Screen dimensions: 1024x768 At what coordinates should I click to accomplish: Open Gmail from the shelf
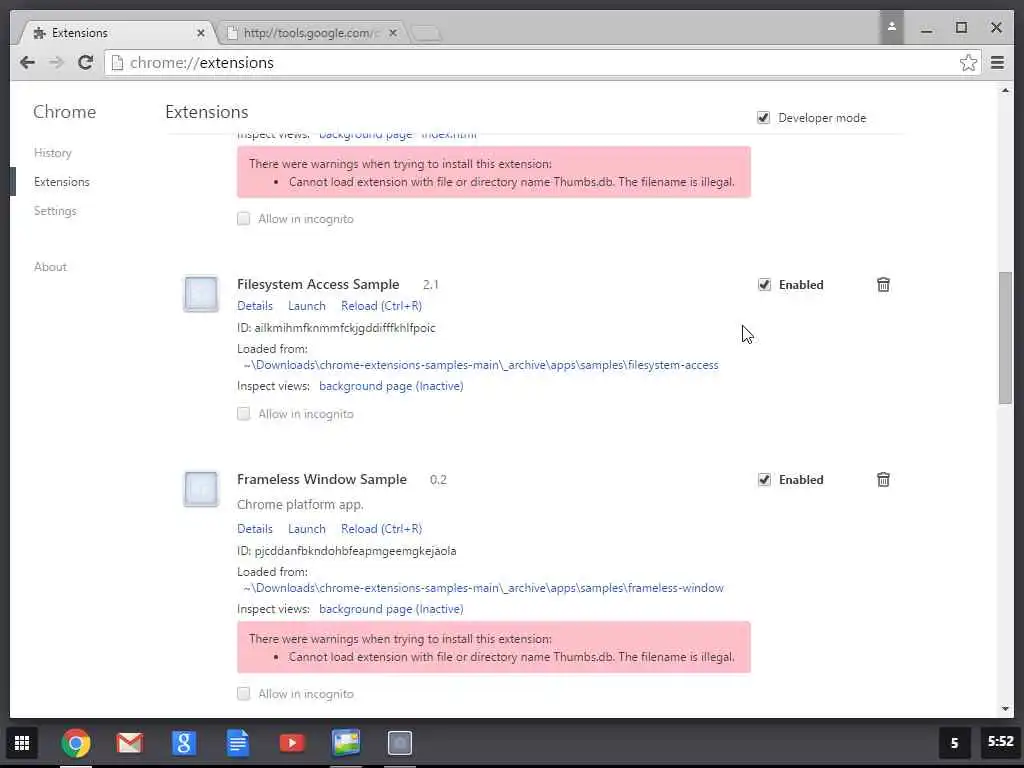pyautogui.click(x=130, y=743)
